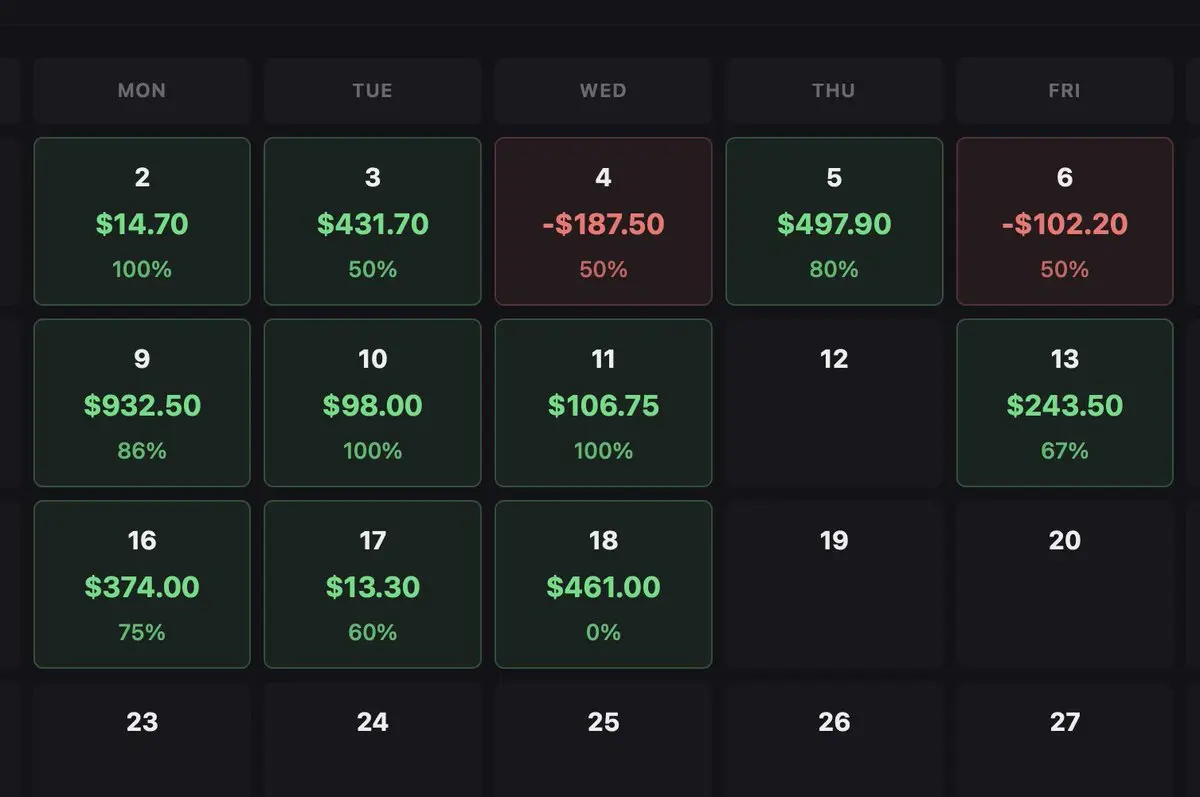
Task: Open the day 10 cell showing $98.00
Action: tap(372, 403)
